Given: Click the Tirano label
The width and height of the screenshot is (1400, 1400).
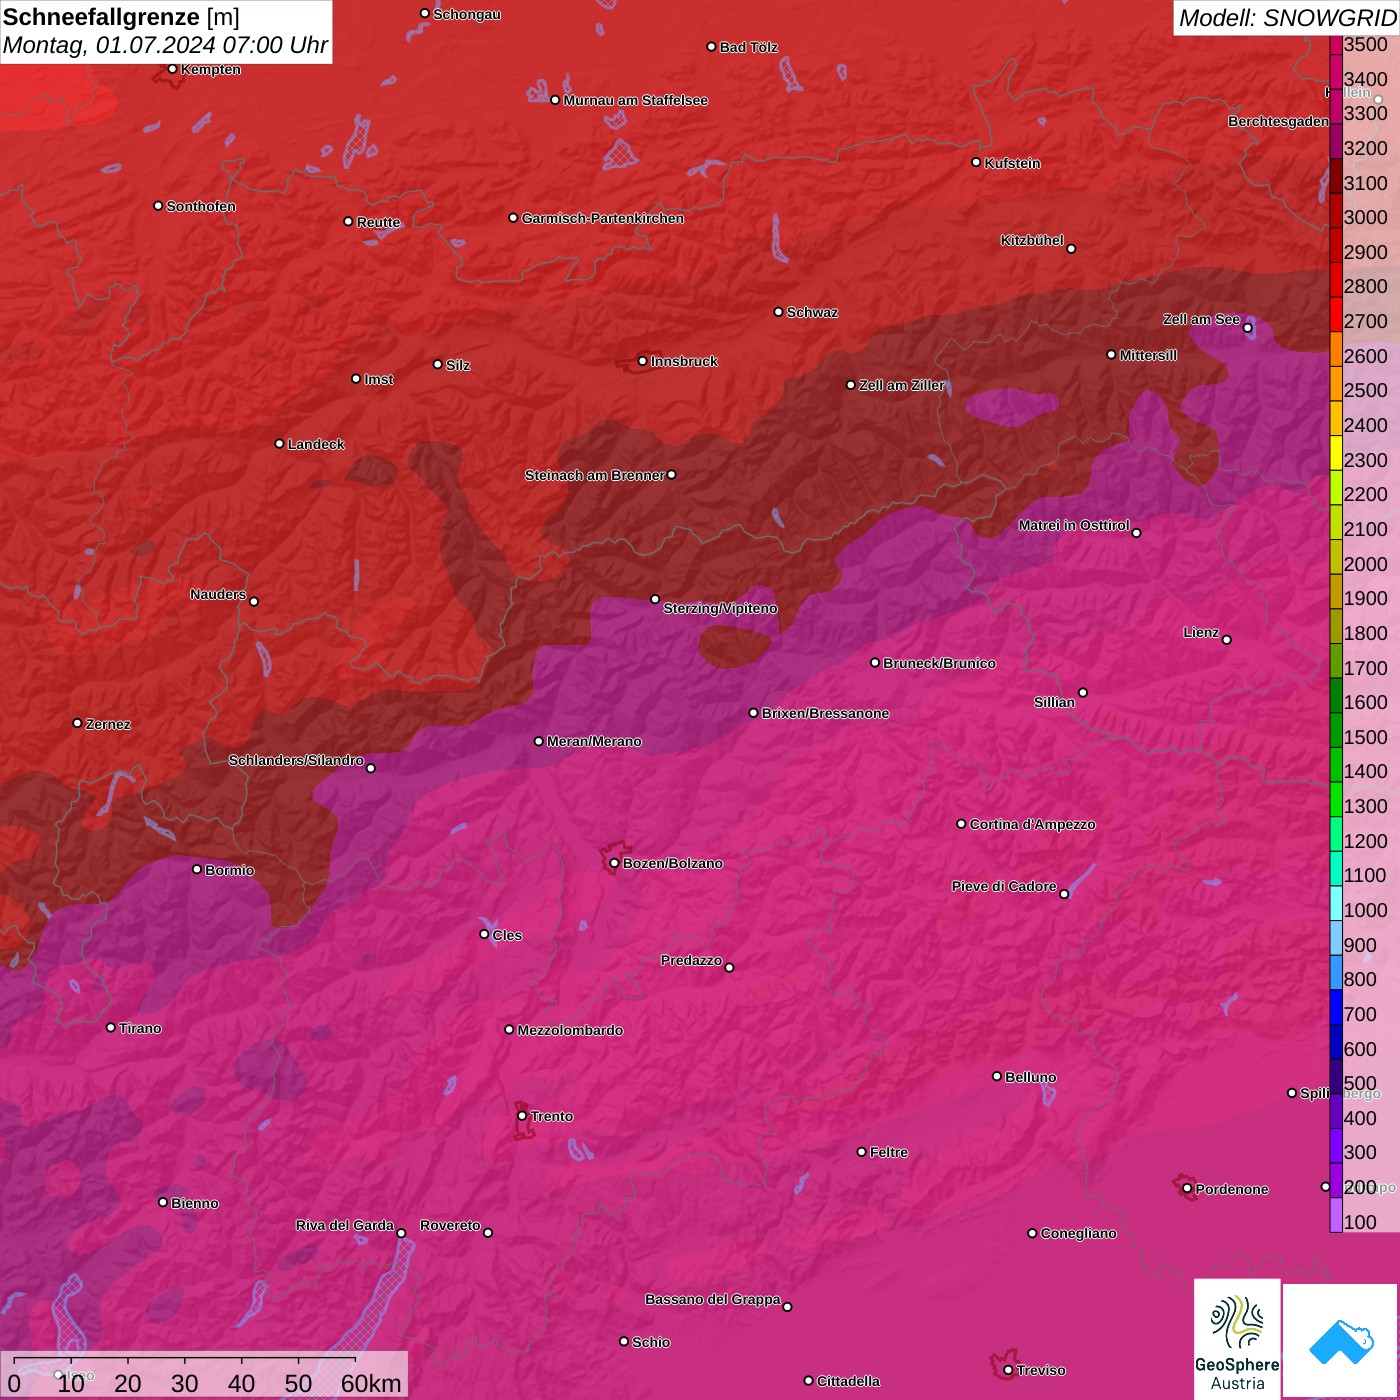Looking at the screenshot, I should tap(140, 1028).
